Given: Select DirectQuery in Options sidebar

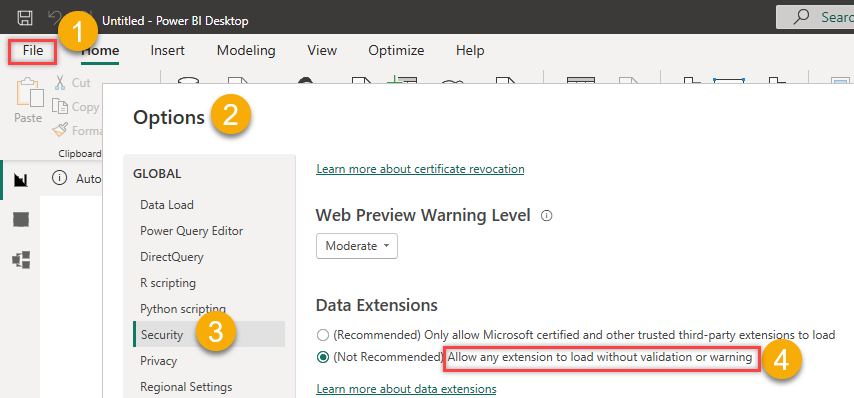Looking at the screenshot, I should pyautogui.click(x=172, y=257).
